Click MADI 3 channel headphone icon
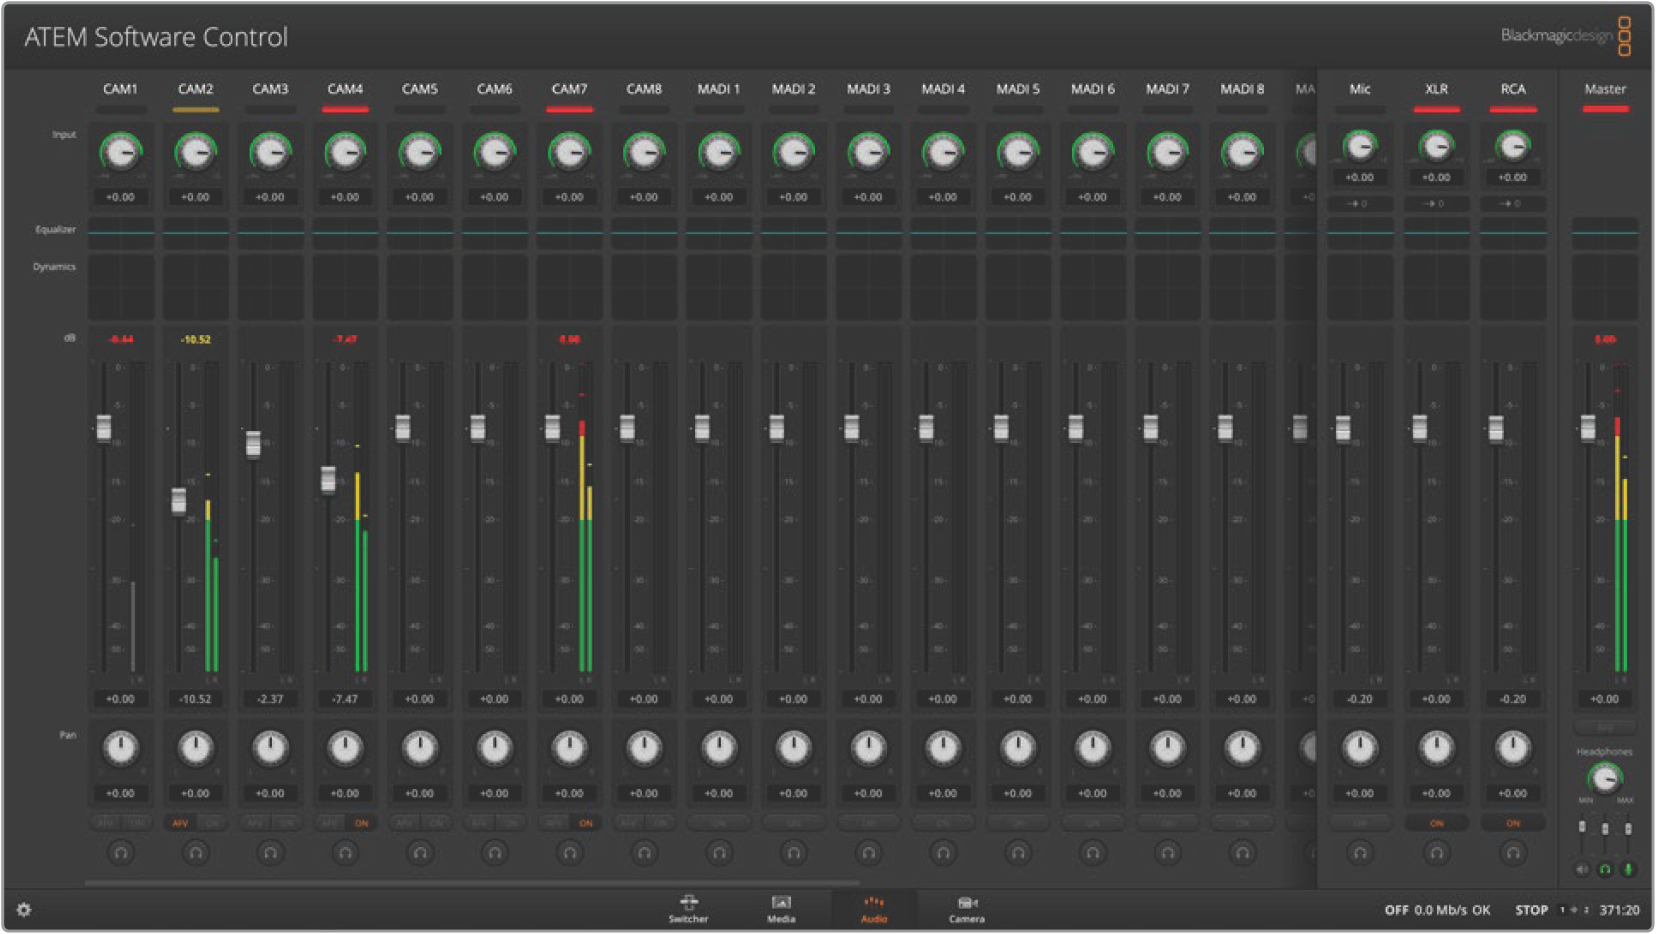 point(868,853)
